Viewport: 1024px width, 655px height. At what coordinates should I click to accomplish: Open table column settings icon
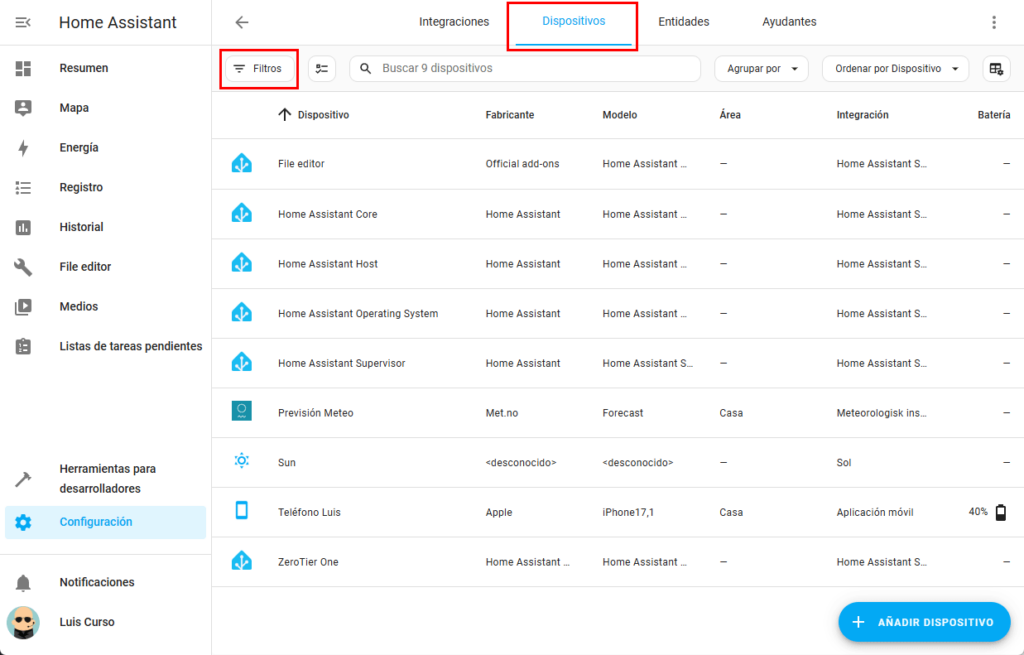(x=995, y=68)
